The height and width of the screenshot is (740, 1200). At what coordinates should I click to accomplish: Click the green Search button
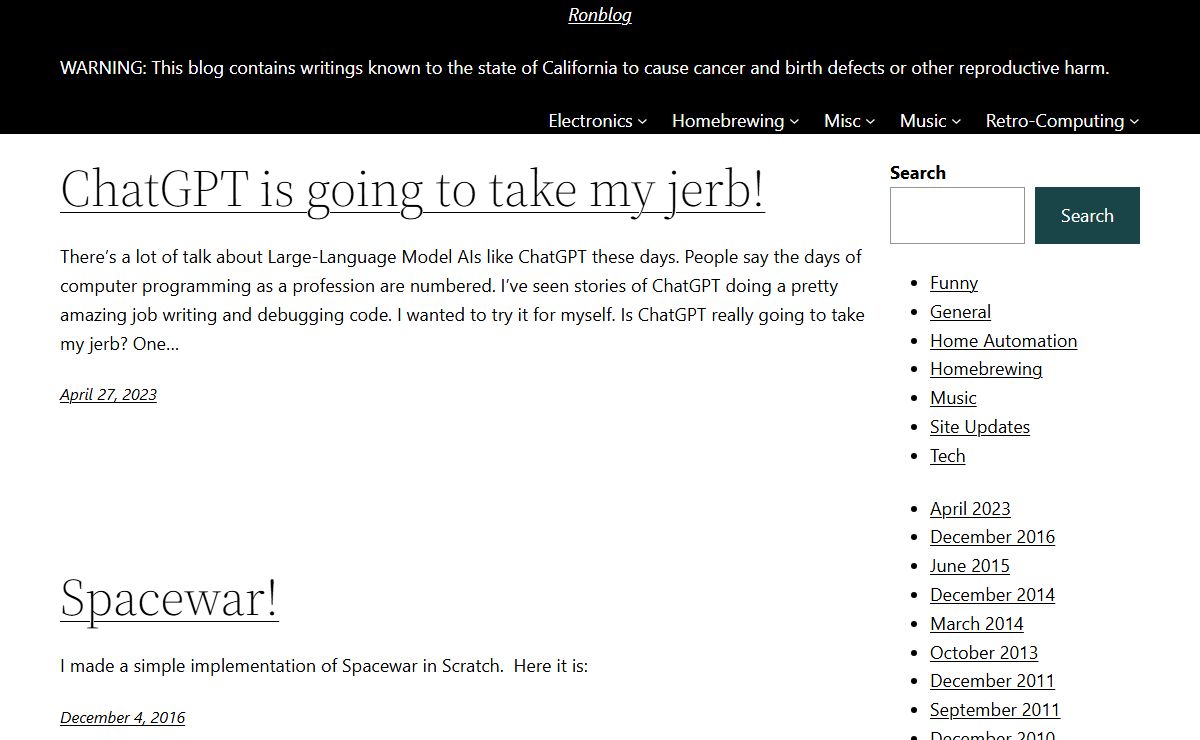pyautogui.click(x=1087, y=215)
